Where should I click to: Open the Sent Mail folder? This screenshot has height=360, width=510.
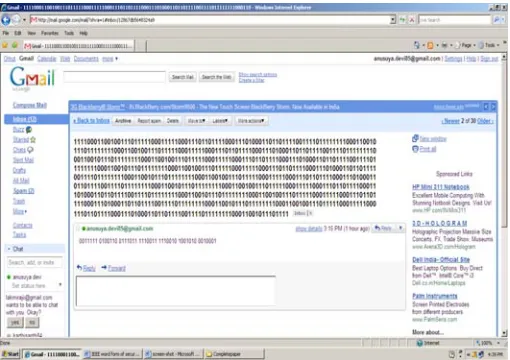point(23,160)
